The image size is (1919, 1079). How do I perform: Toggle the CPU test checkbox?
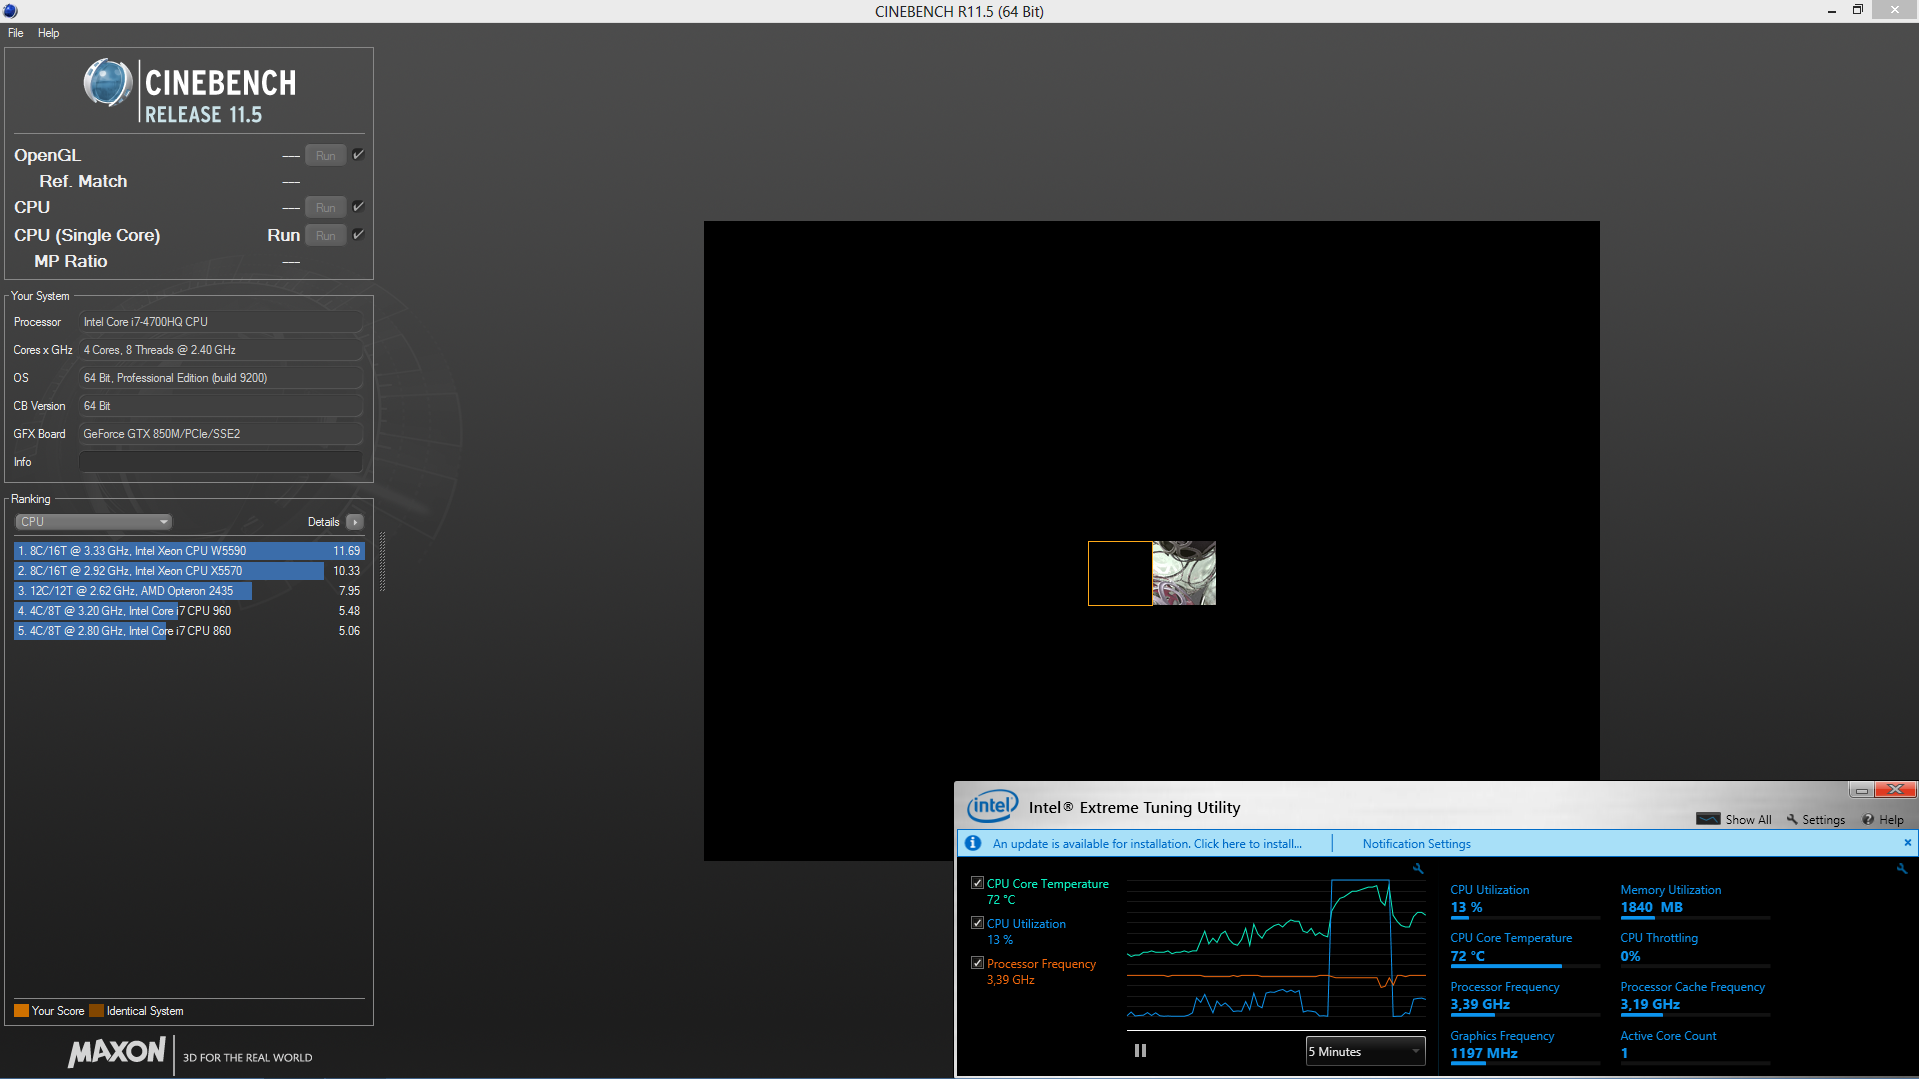358,206
